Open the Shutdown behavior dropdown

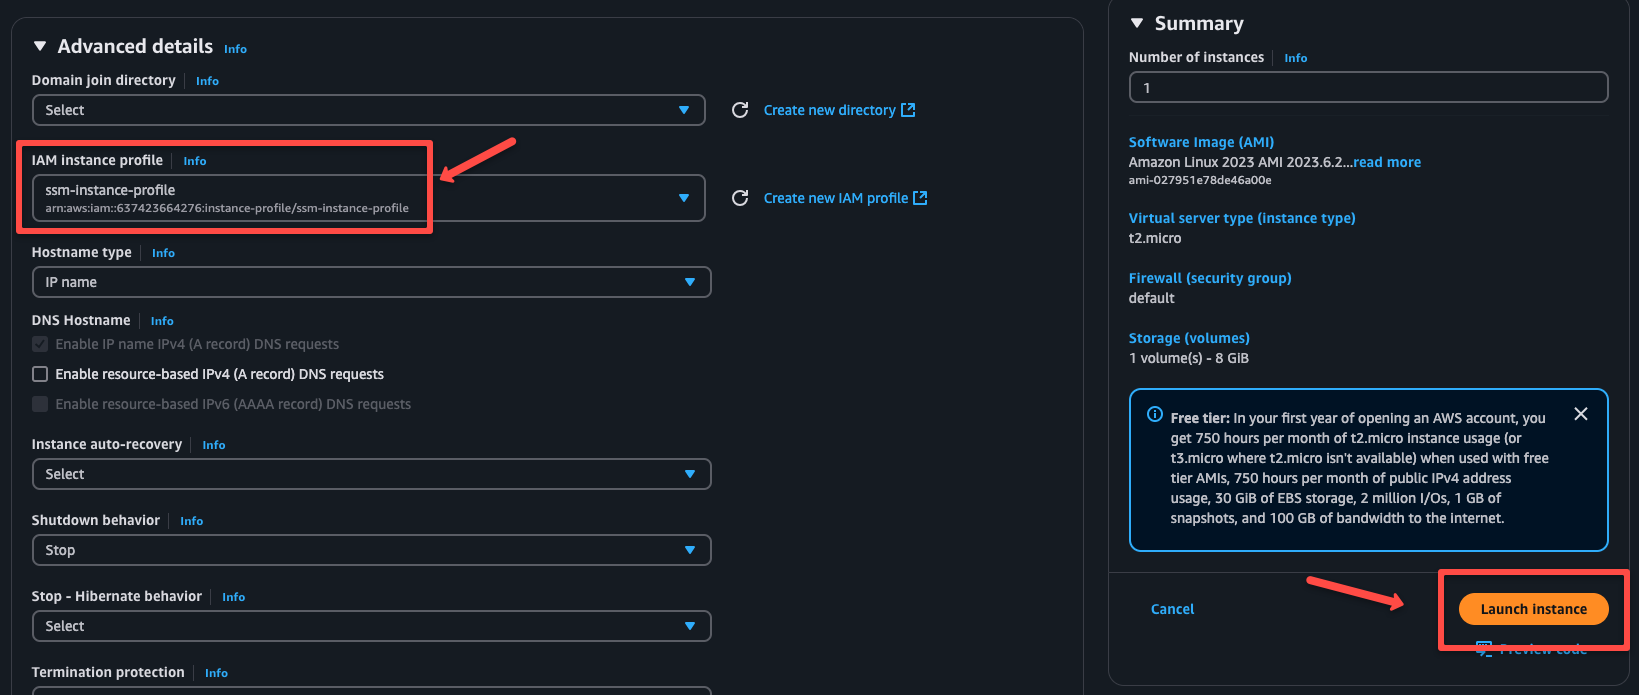click(x=372, y=550)
